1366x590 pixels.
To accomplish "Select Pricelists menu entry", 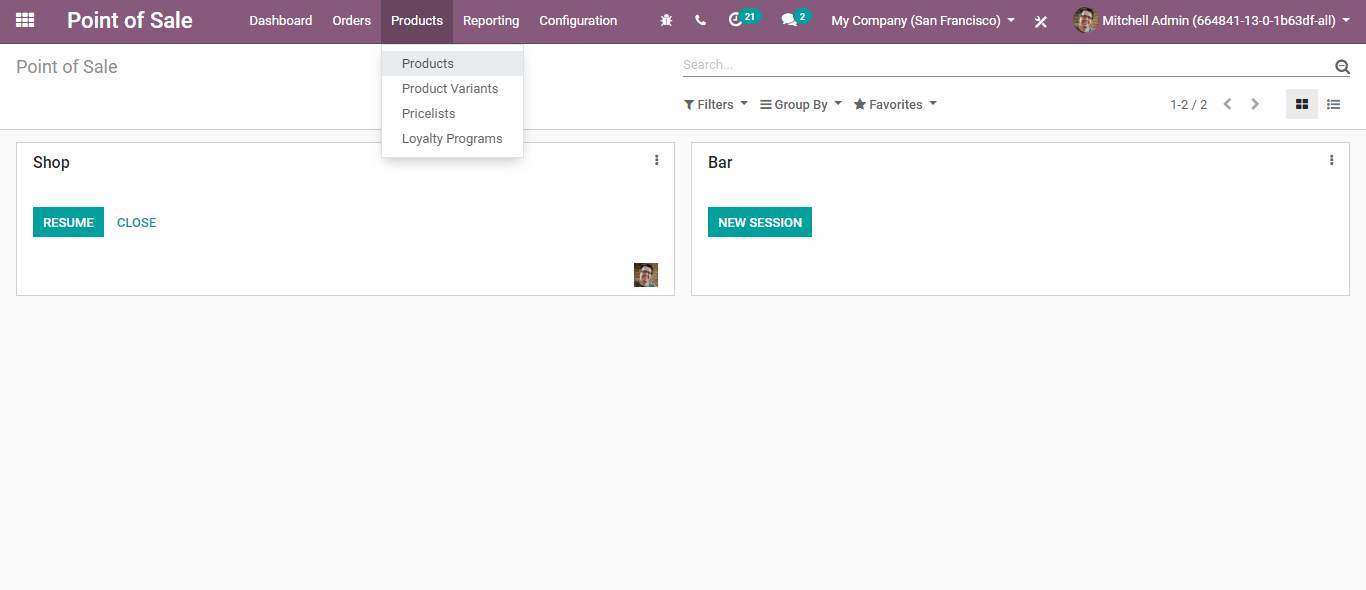I will tap(452, 113).
